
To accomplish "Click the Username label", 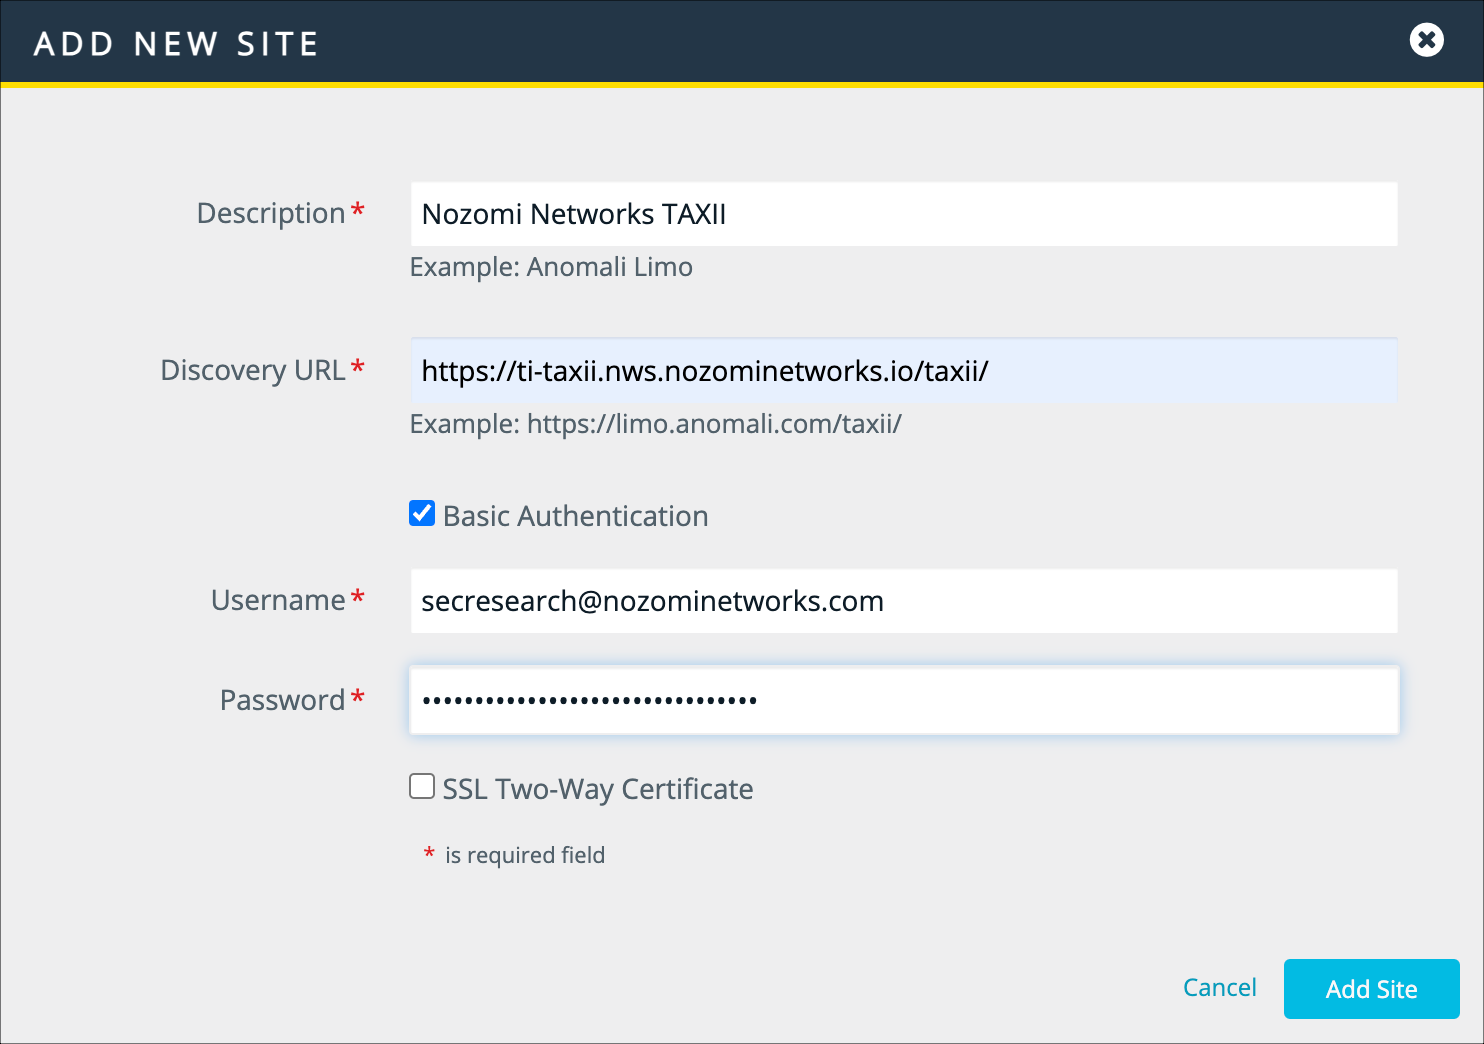I will pyautogui.click(x=278, y=600).
